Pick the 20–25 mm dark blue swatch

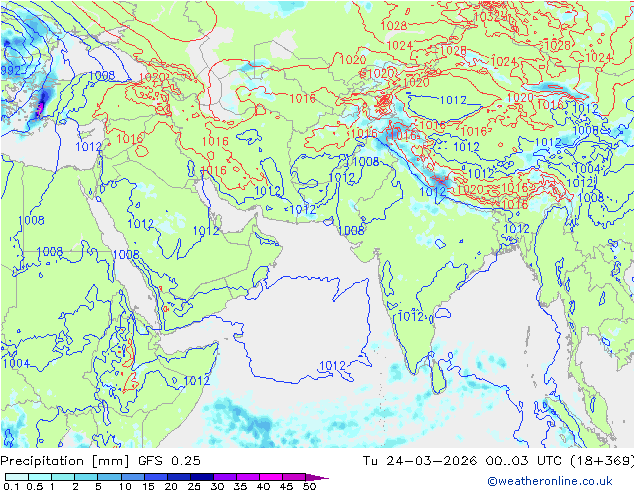point(178,477)
